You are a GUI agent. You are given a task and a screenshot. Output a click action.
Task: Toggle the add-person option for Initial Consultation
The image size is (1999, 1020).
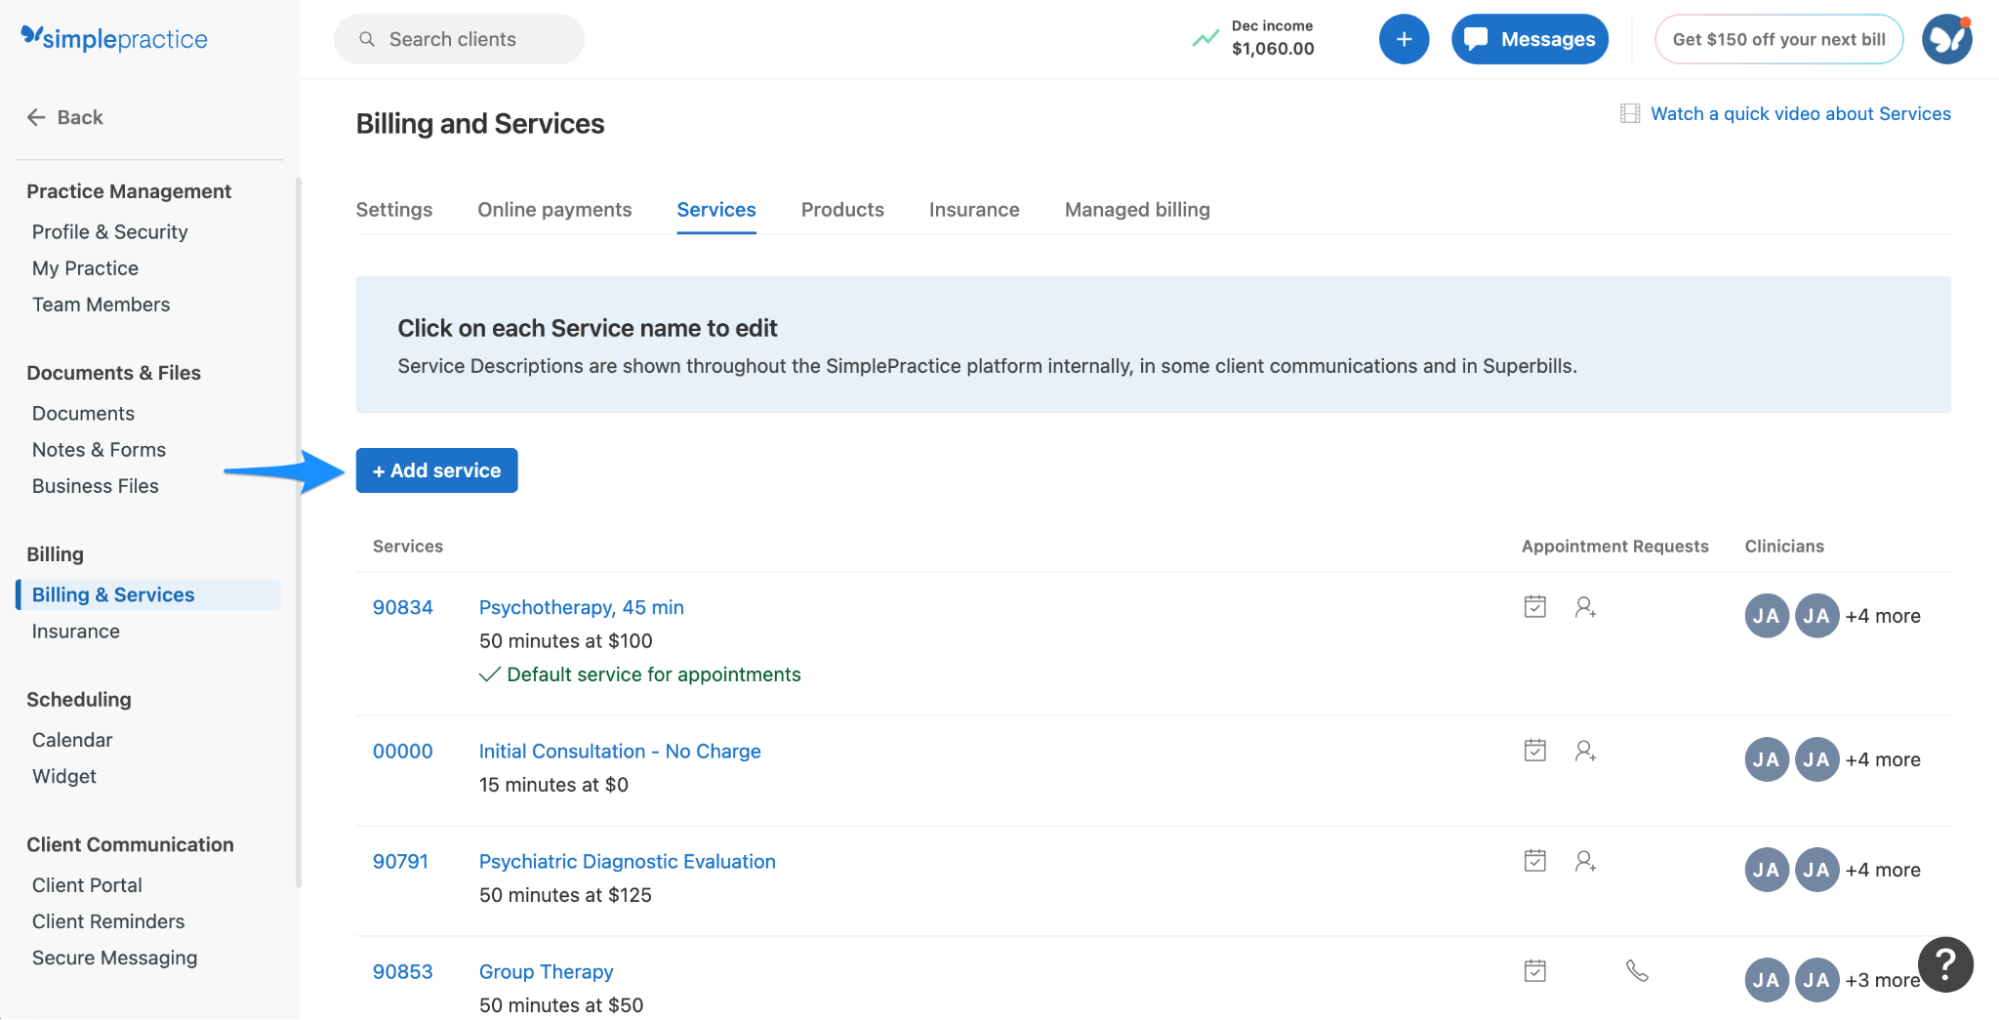click(1586, 751)
